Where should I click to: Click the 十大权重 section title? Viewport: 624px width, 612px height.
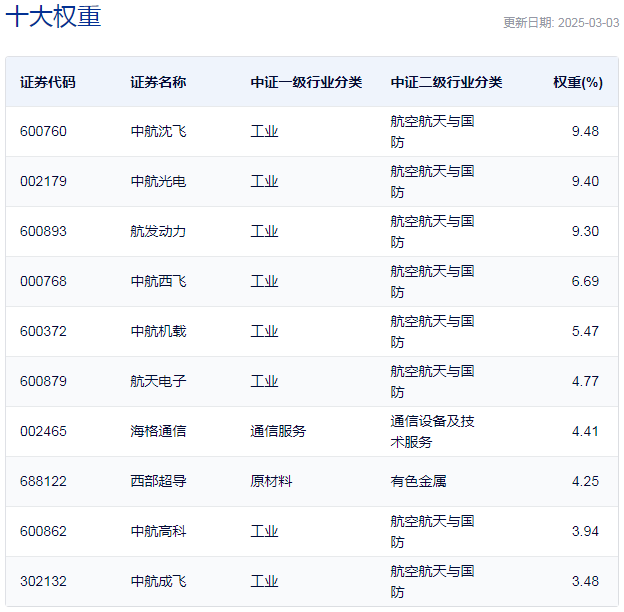[53, 17]
